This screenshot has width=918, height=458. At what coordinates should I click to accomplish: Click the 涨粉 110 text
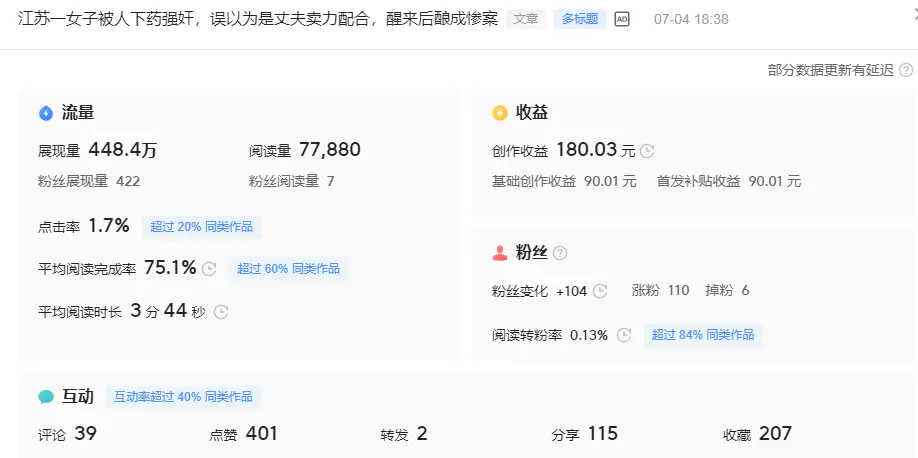pyautogui.click(x=660, y=290)
